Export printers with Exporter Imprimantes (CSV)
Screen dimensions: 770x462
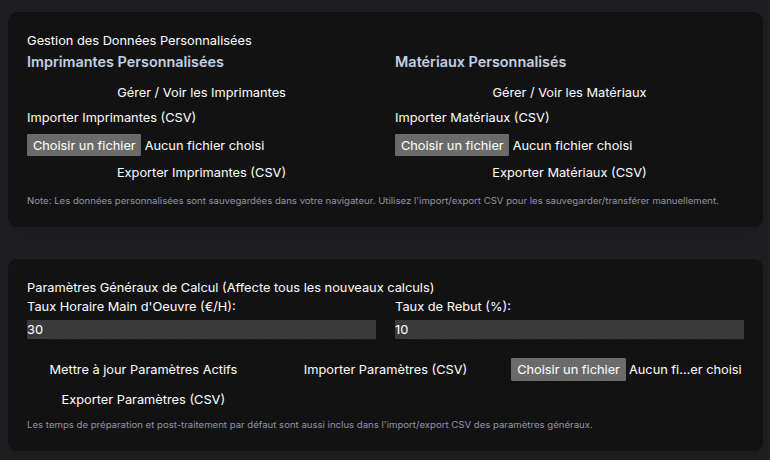click(201, 172)
